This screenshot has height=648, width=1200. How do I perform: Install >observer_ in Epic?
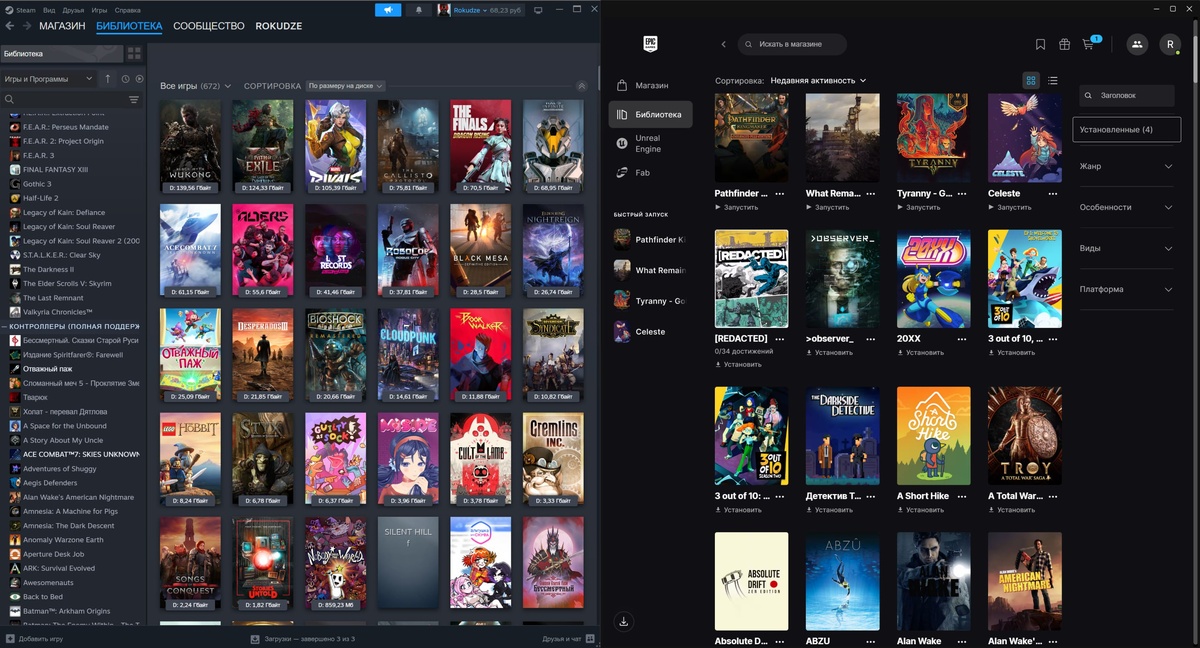click(x=829, y=352)
